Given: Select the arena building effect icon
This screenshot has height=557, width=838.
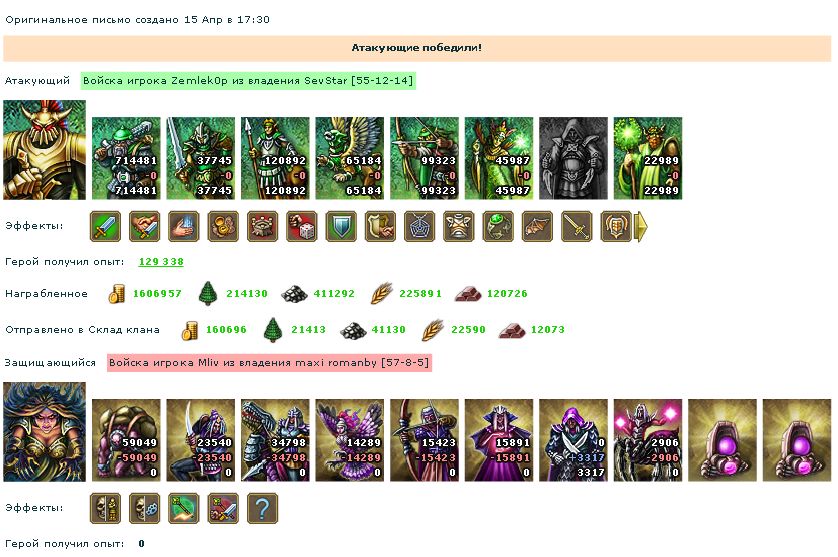Looking at the screenshot, I should (262, 226).
